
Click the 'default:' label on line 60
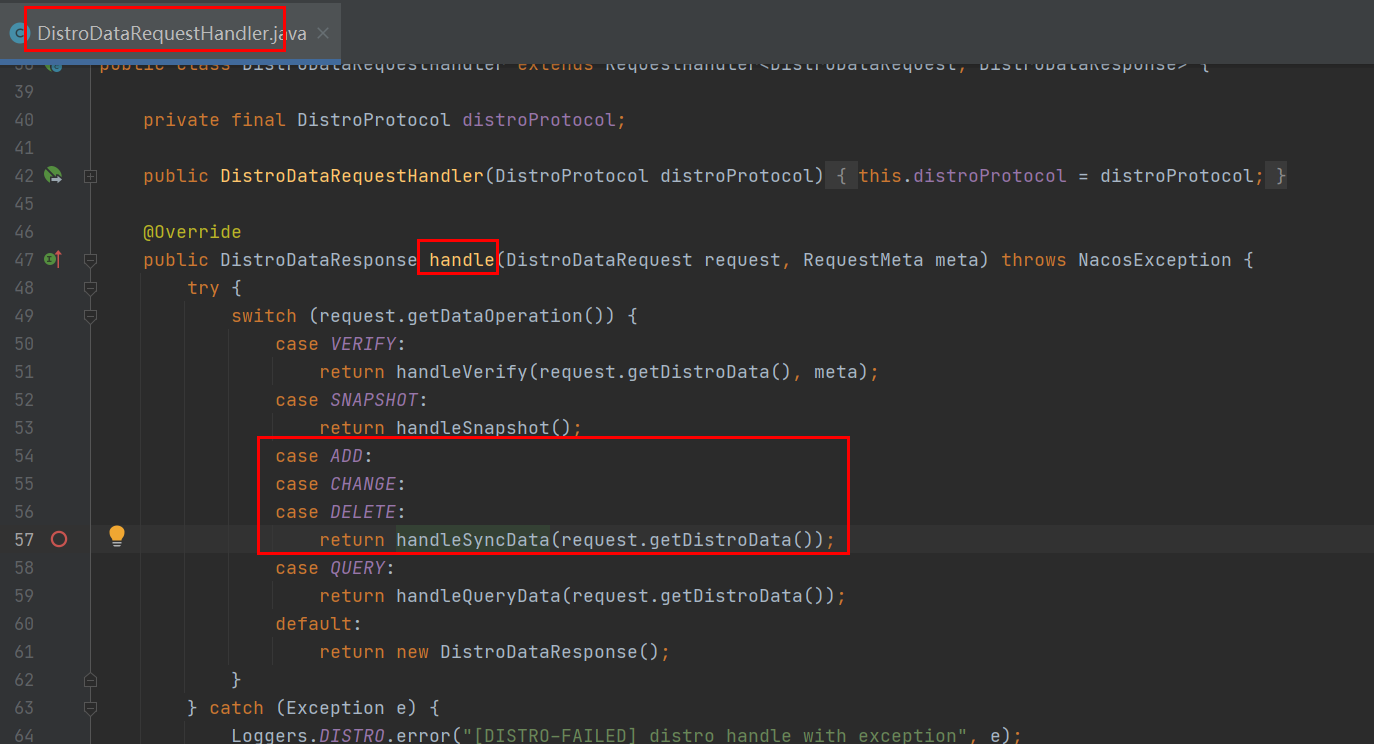tap(319, 624)
